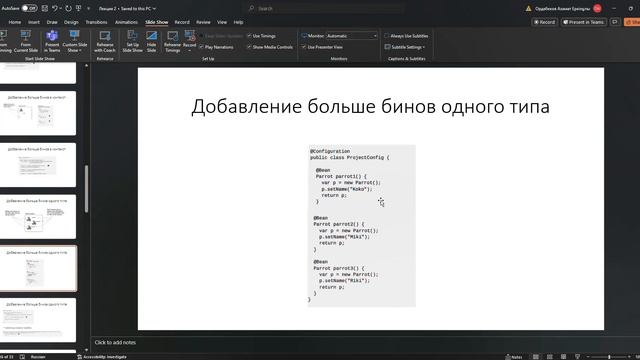Image resolution: width=640 pixels, height=360 pixels.
Task: Click the zoom slider in status bar
Action: (x=609, y=357)
